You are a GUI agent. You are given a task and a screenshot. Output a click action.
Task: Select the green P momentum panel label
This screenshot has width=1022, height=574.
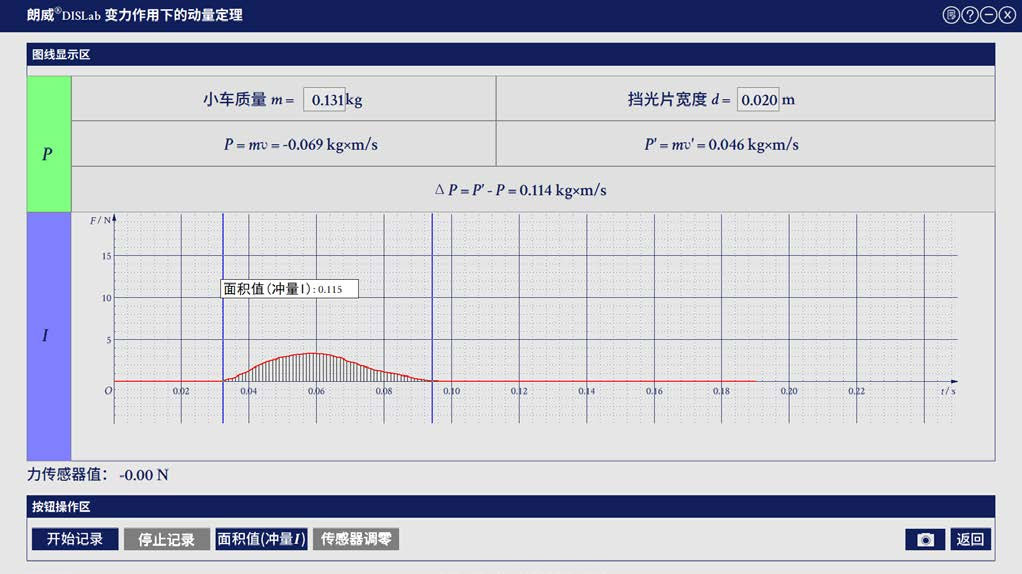48,155
